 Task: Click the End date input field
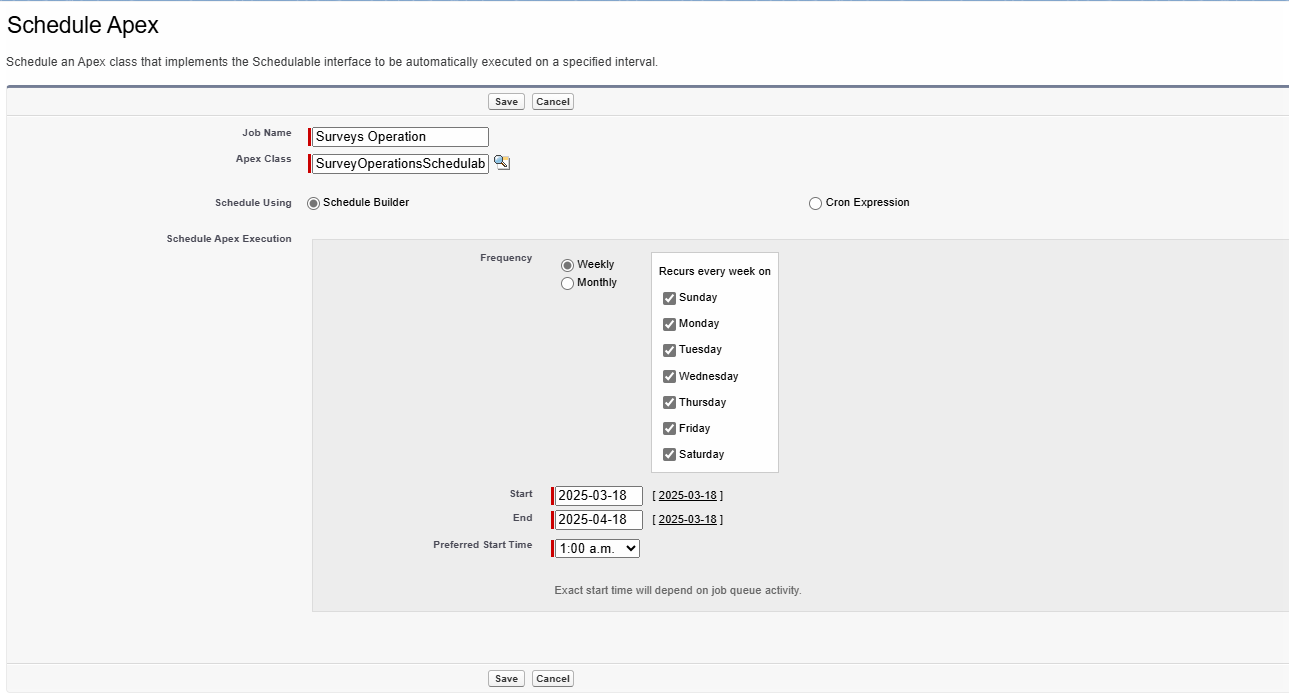[598, 519]
